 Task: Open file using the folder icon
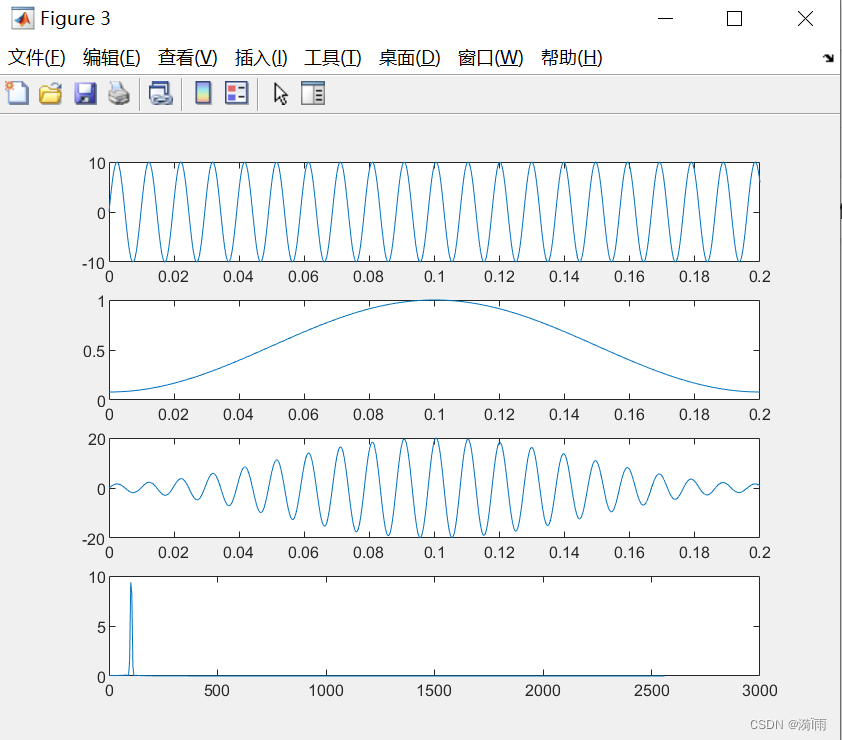(x=50, y=93)
